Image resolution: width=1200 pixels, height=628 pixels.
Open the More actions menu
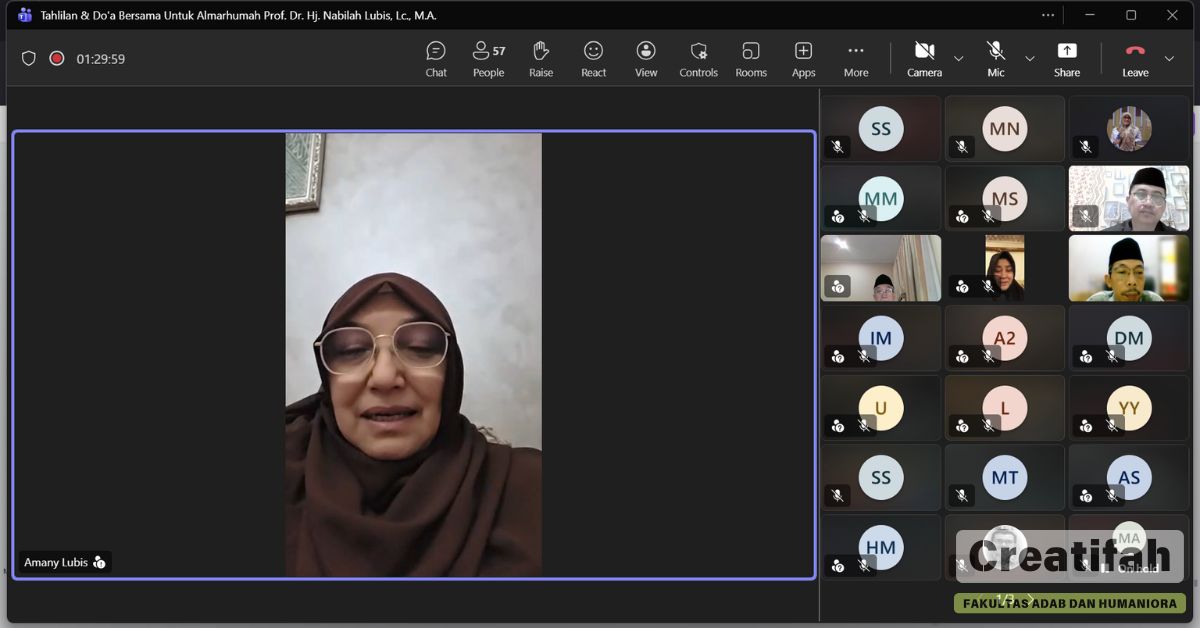tap(856, 58)
